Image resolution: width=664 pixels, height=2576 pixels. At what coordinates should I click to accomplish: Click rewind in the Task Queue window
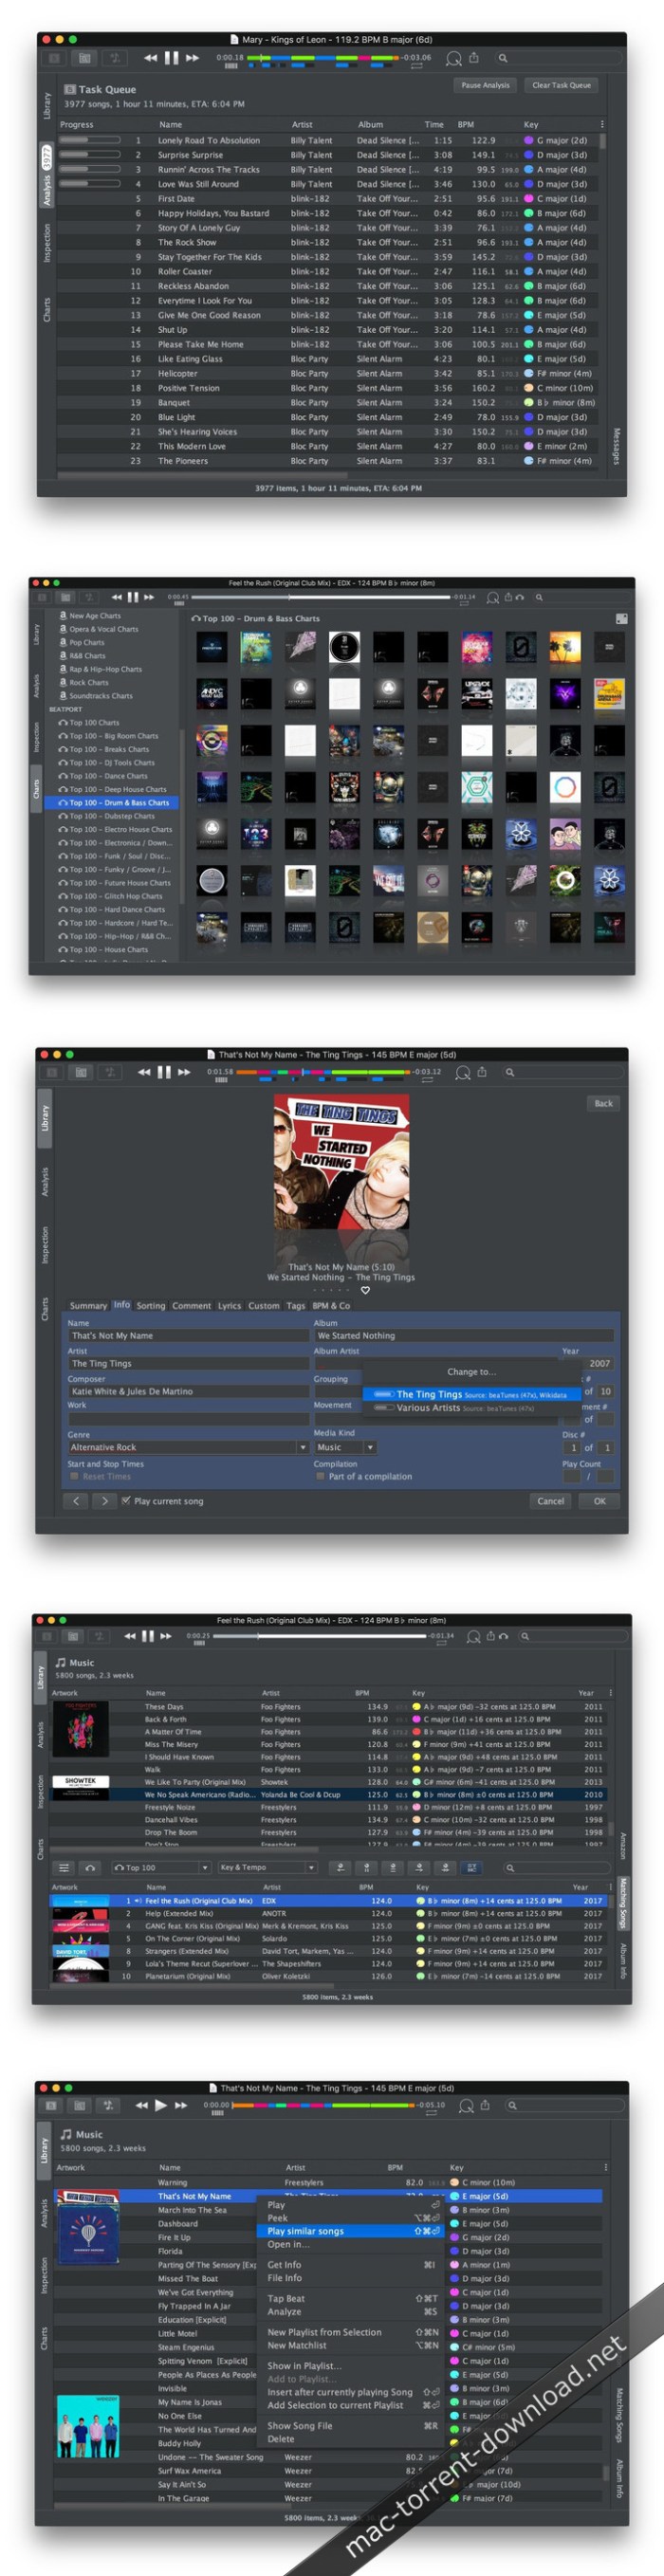(150, 58)
